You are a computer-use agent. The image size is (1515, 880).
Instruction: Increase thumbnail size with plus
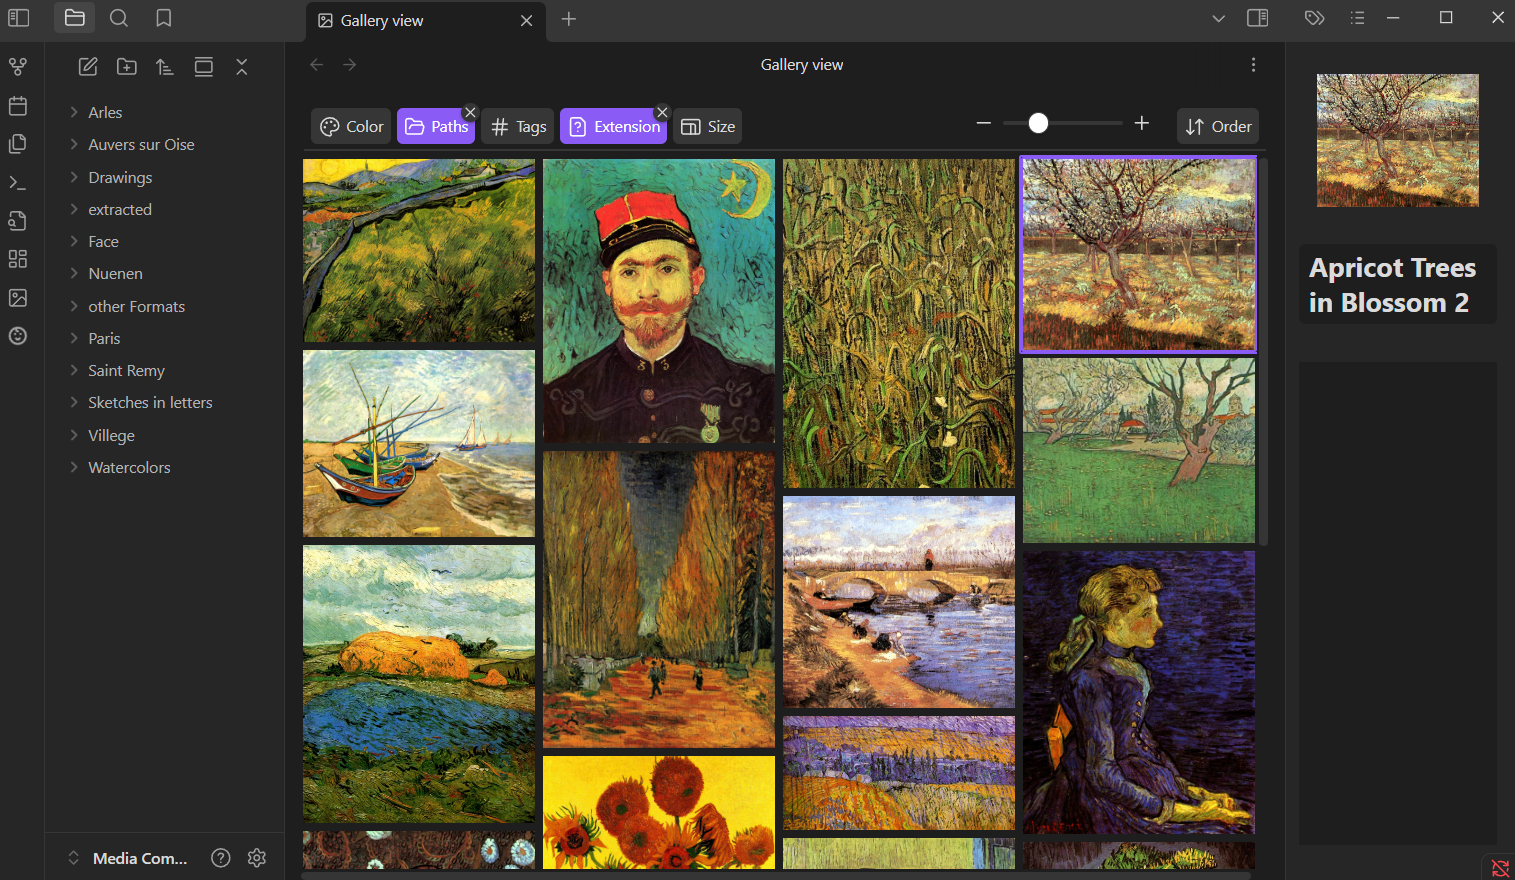tap(1142, 123)
